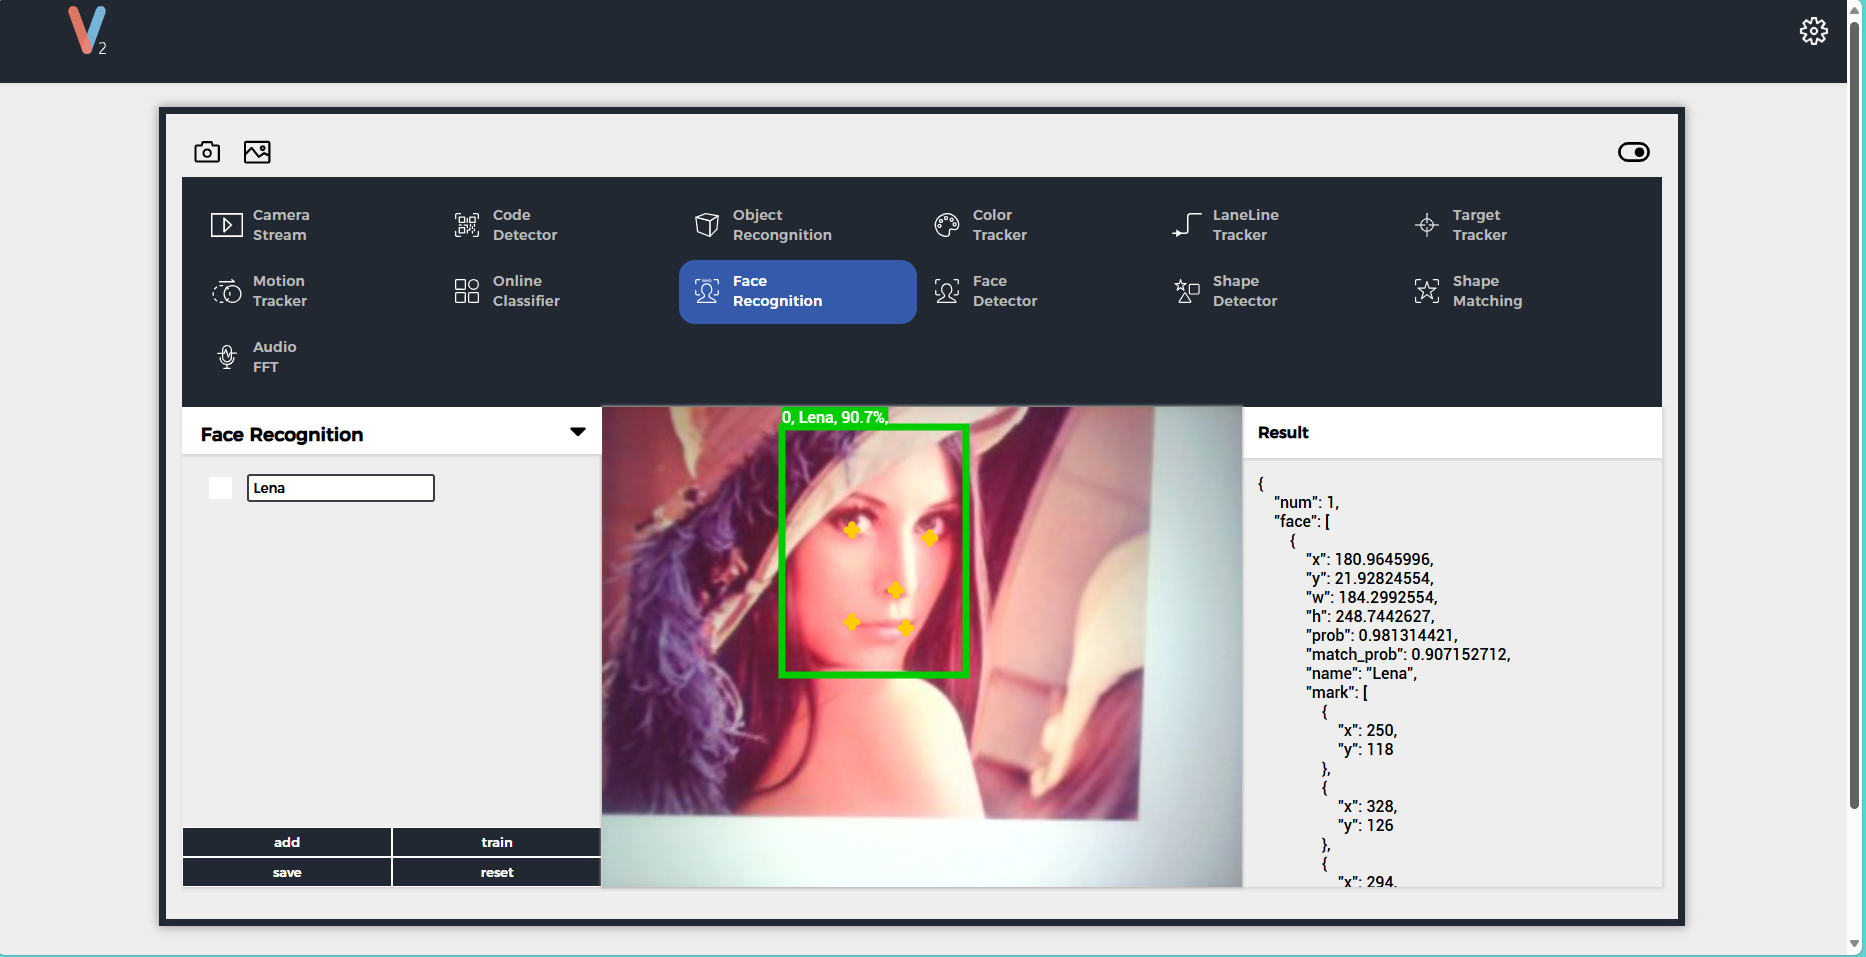Click the "w": 184.2992554 line
1866x957 pixels.
point(1372,597)
